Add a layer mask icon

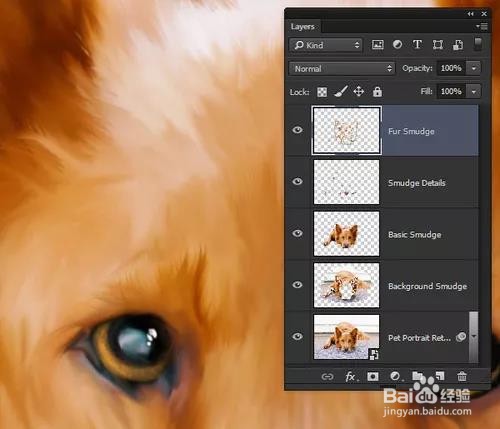click(x=373, y=377)
